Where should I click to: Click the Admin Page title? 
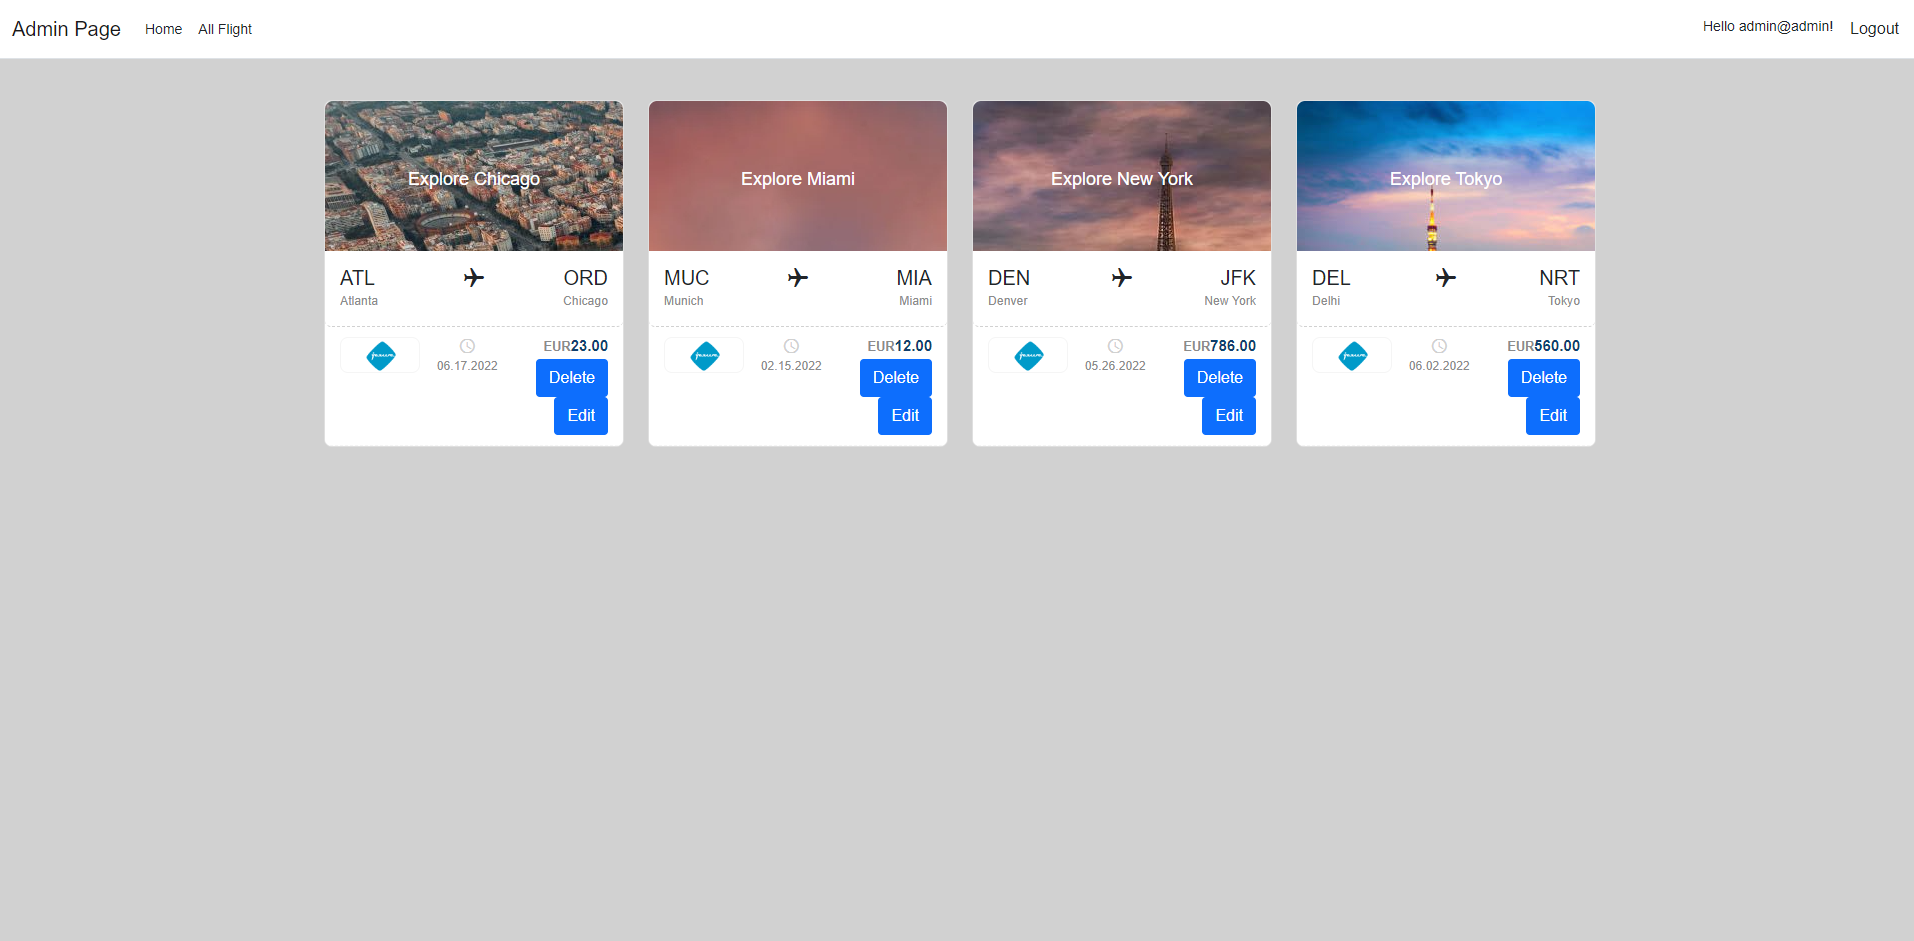coord(66,28)
